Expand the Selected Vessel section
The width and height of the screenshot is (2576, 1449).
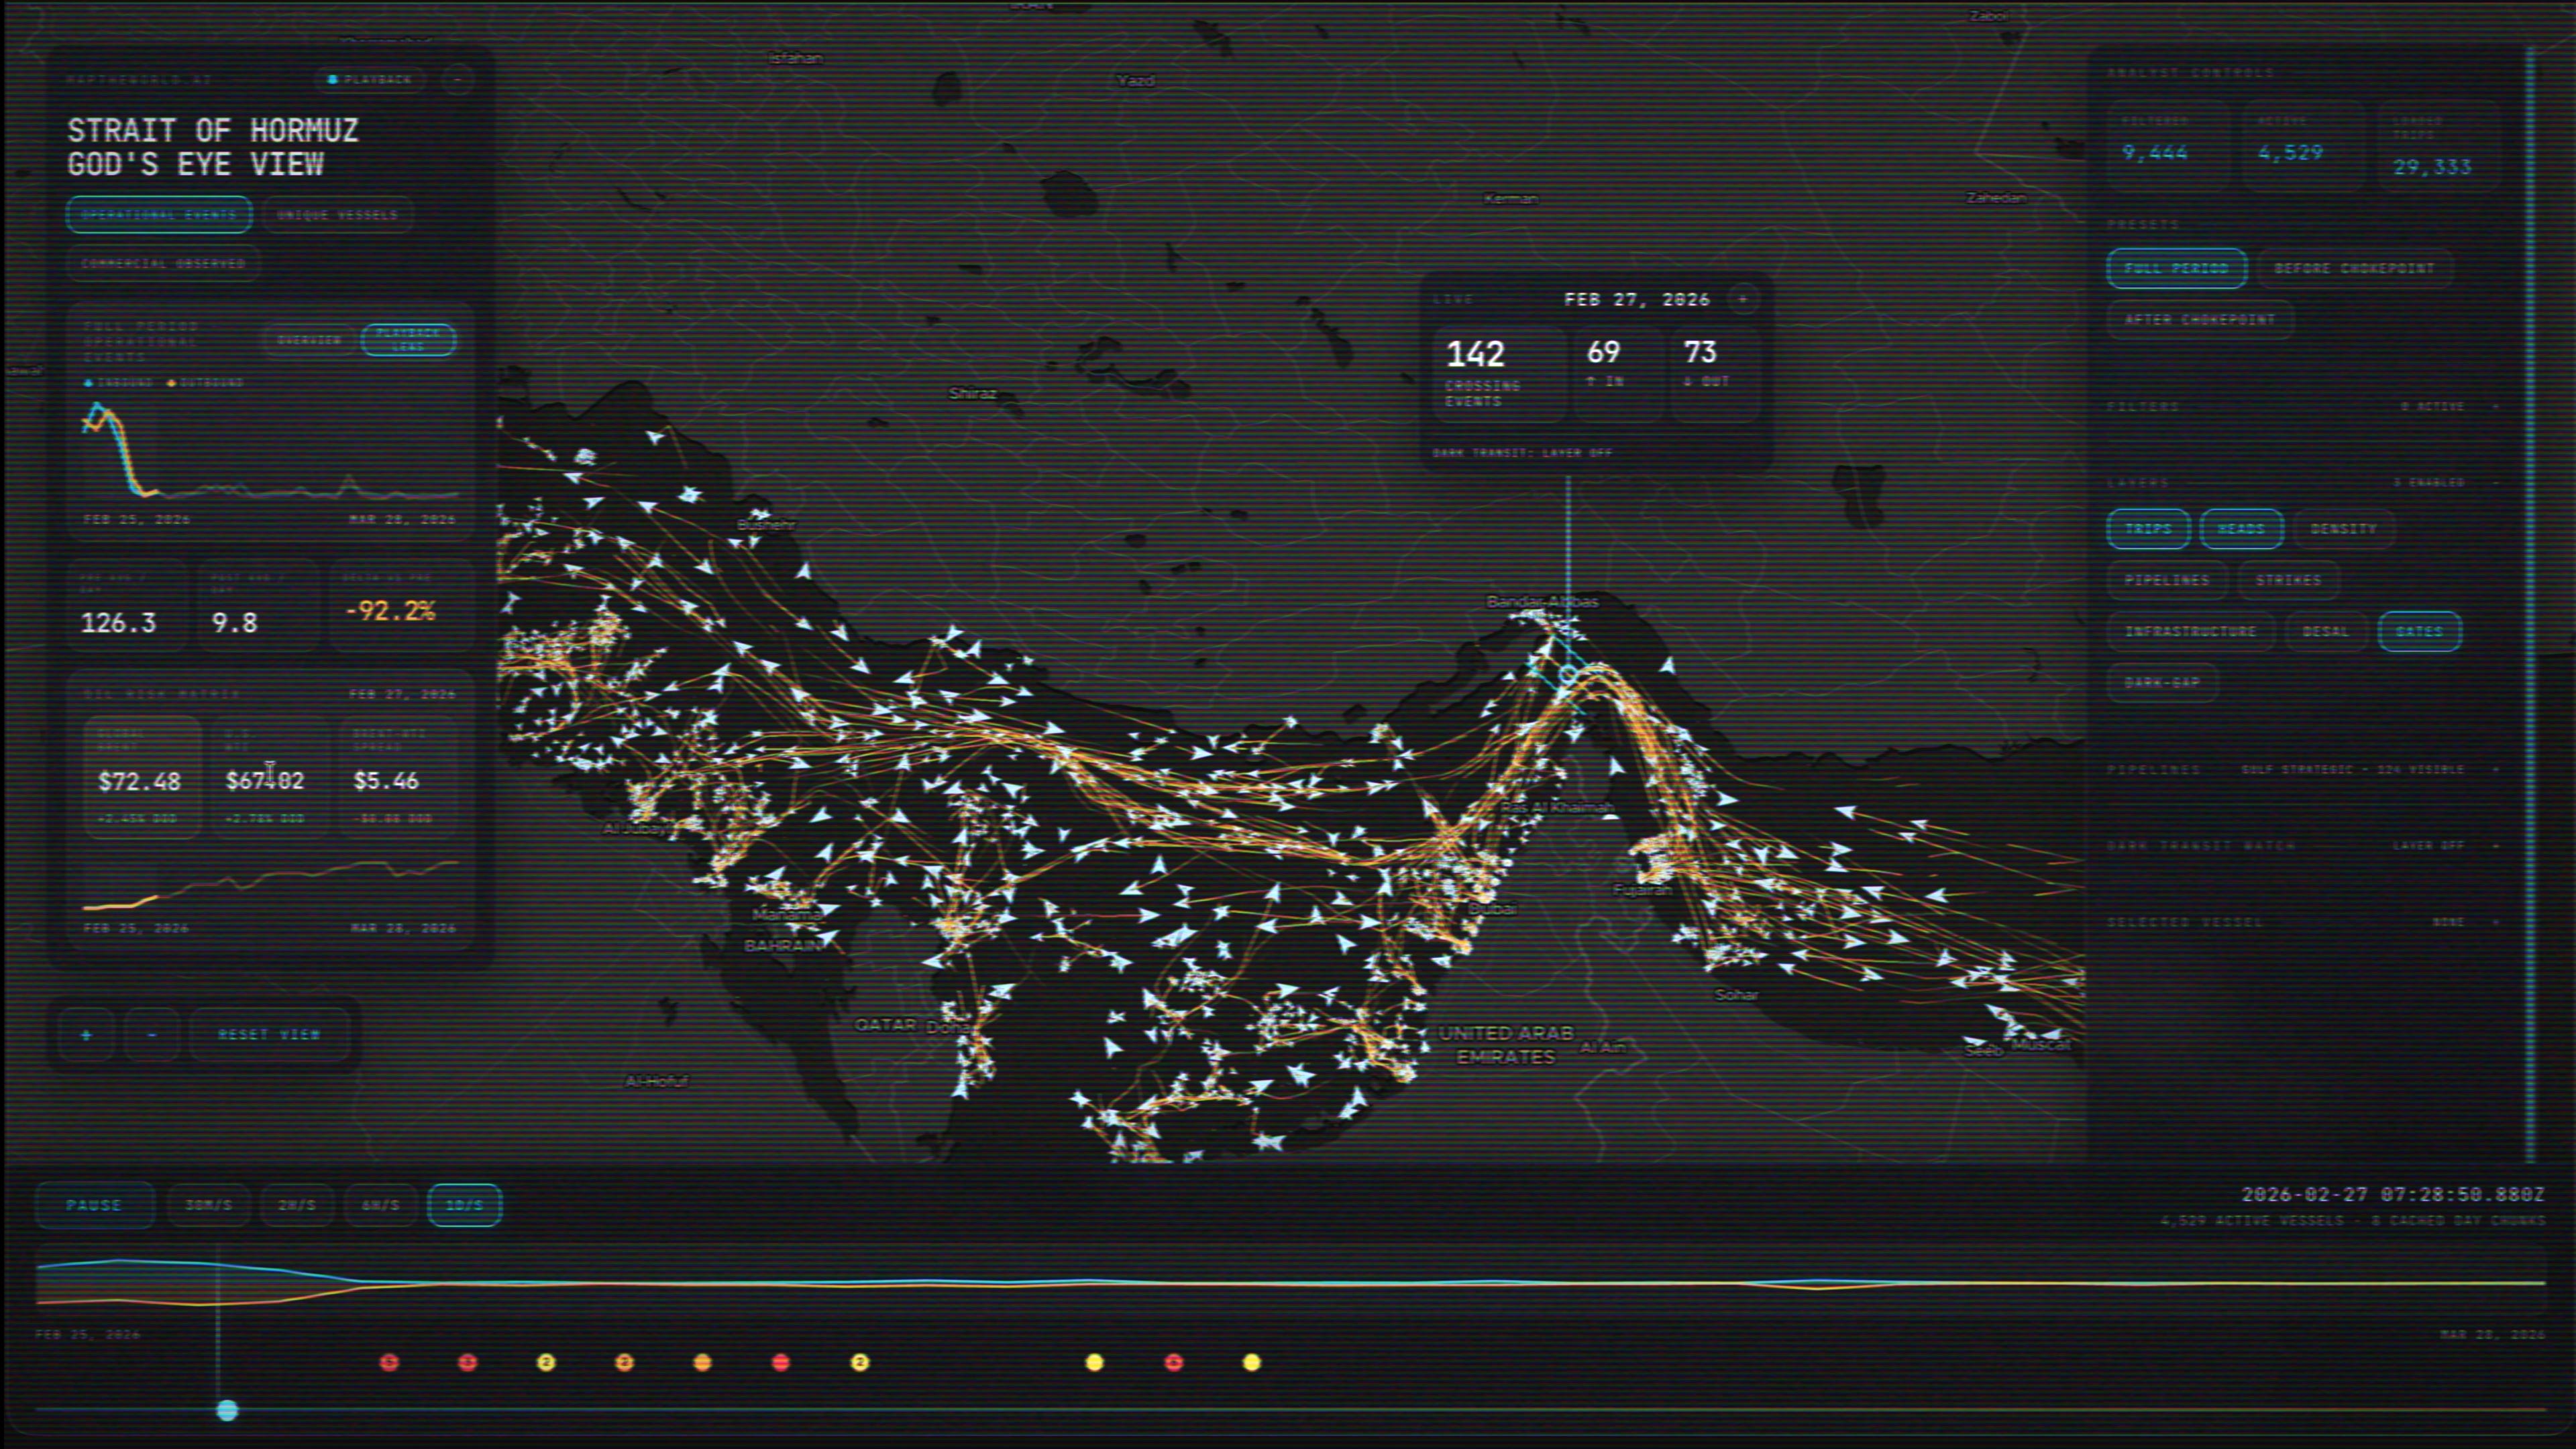click(x=2496, y=922)
